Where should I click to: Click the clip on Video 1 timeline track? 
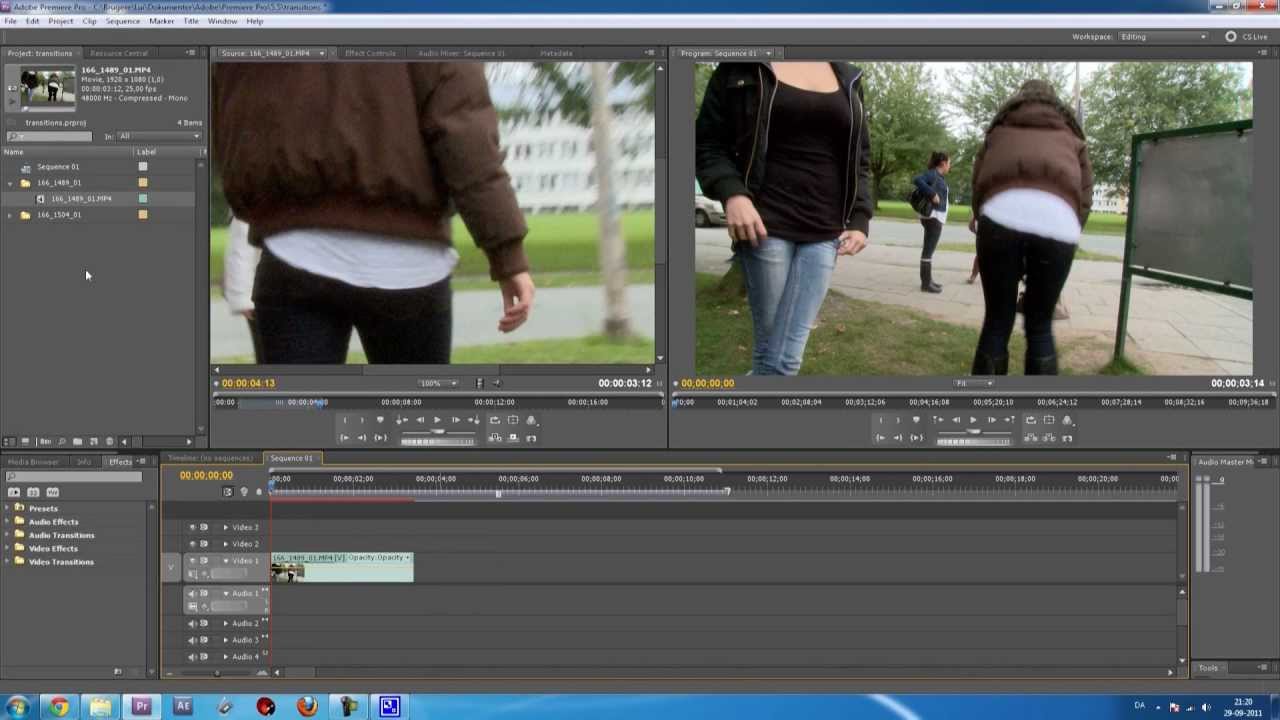(342, 567)
